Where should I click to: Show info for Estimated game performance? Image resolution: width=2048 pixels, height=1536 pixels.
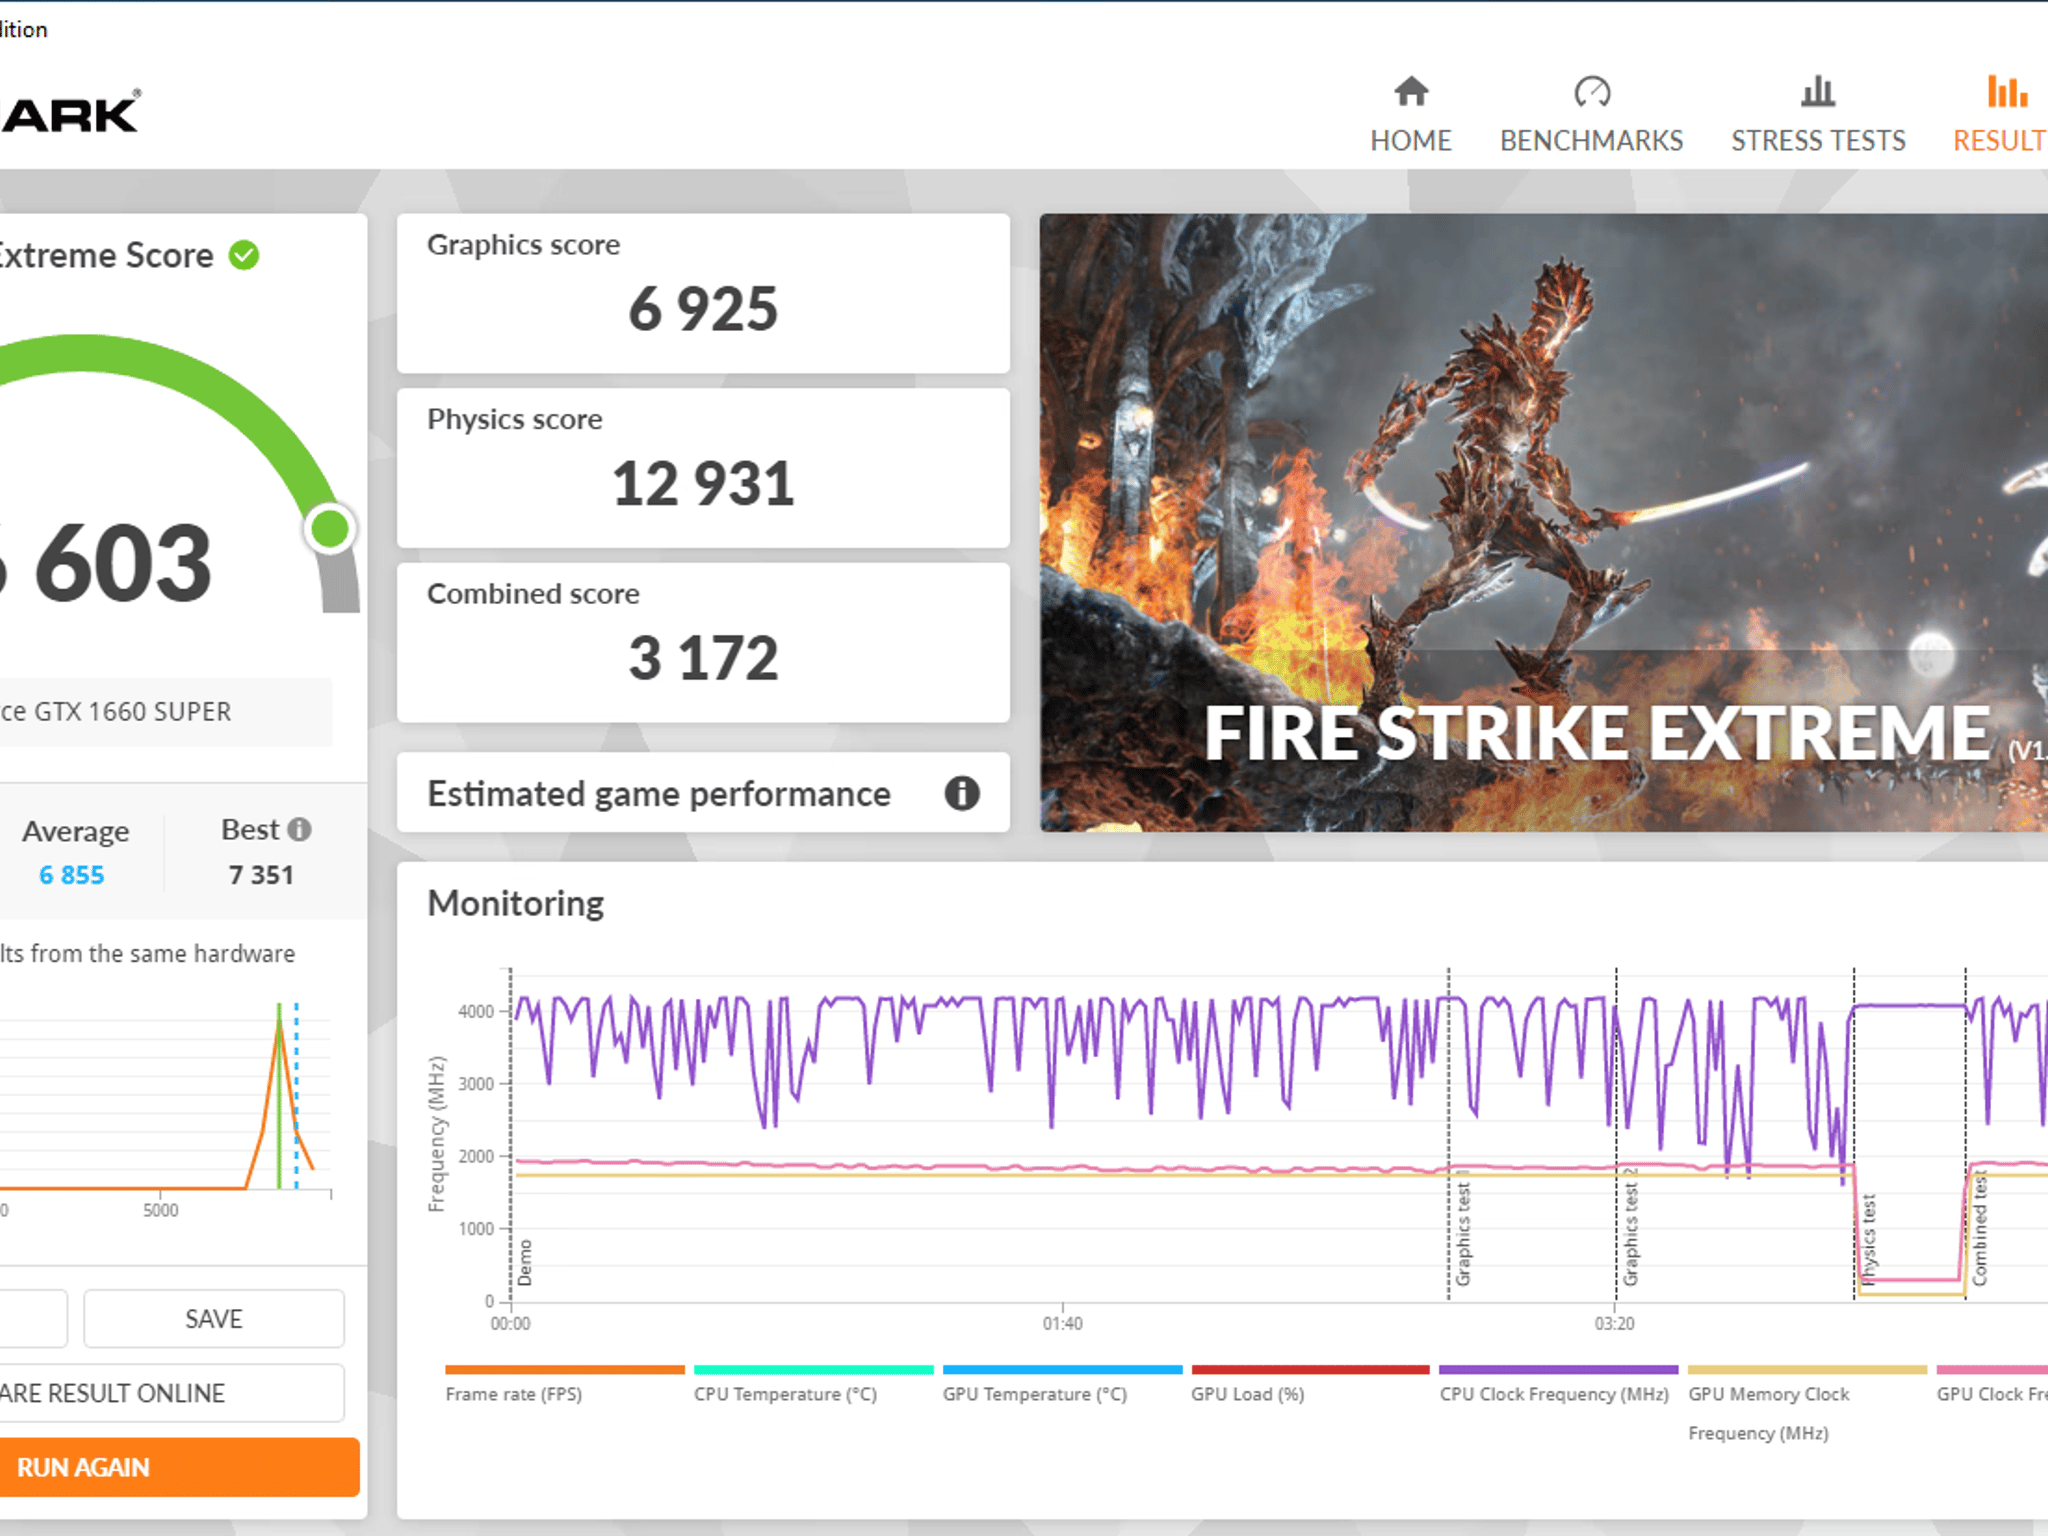[x=962, y=793]
